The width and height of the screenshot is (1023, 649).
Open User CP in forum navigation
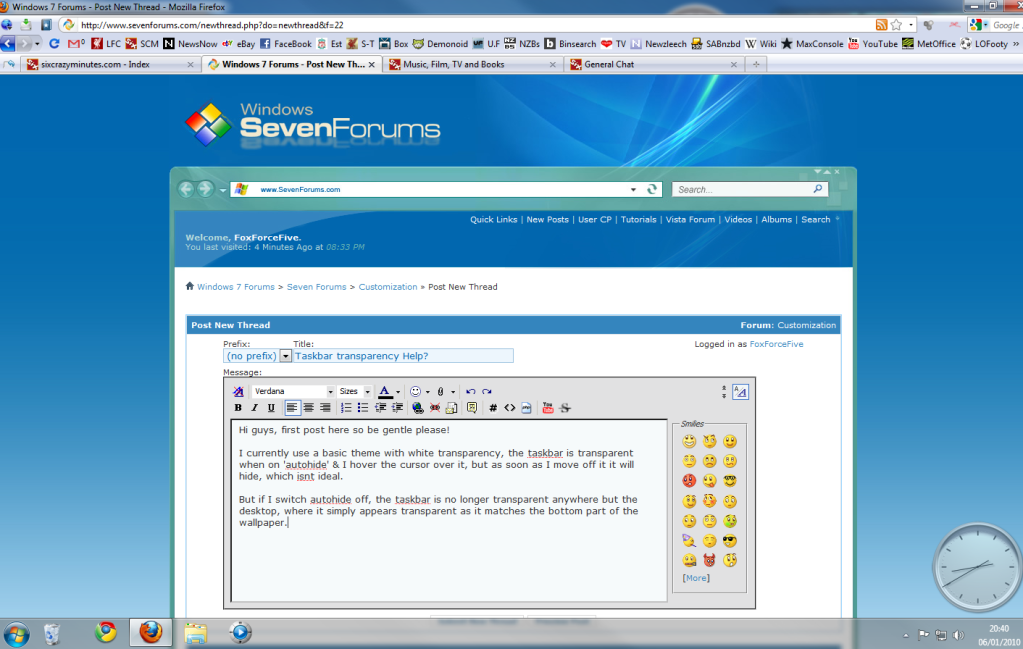point(594,220)
